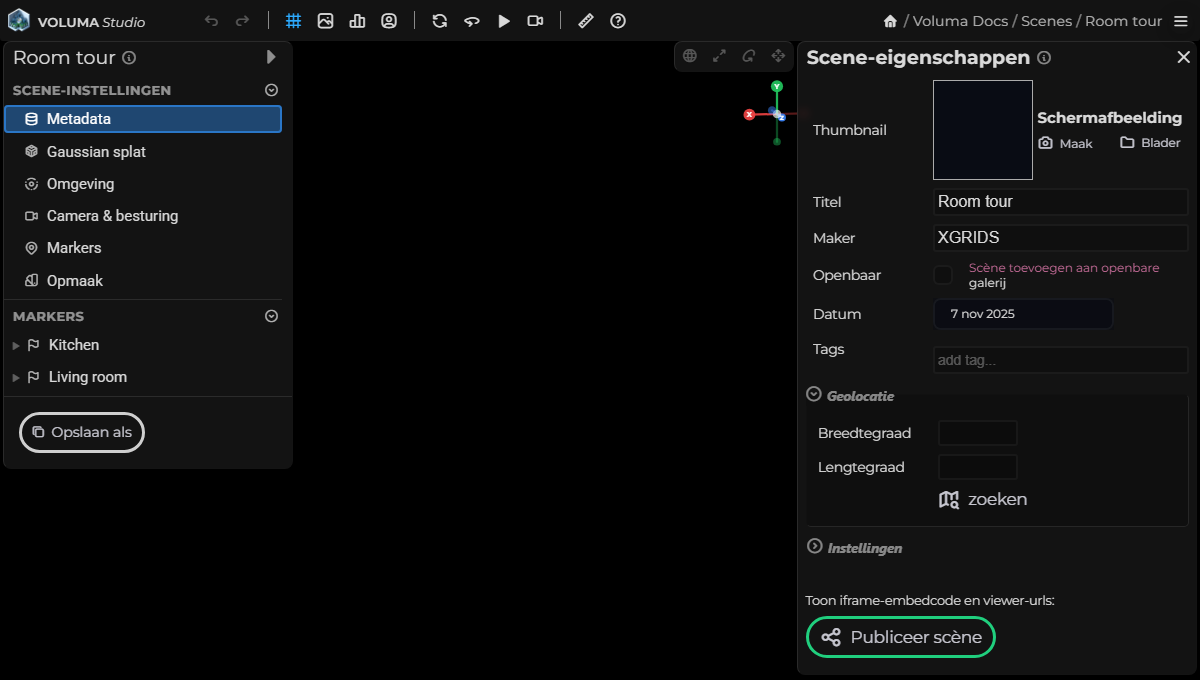Image resolution: width=1200 pixels, height=680 pixels.
Task: Collapse the Geolocatie section
Action: [814, 395]
